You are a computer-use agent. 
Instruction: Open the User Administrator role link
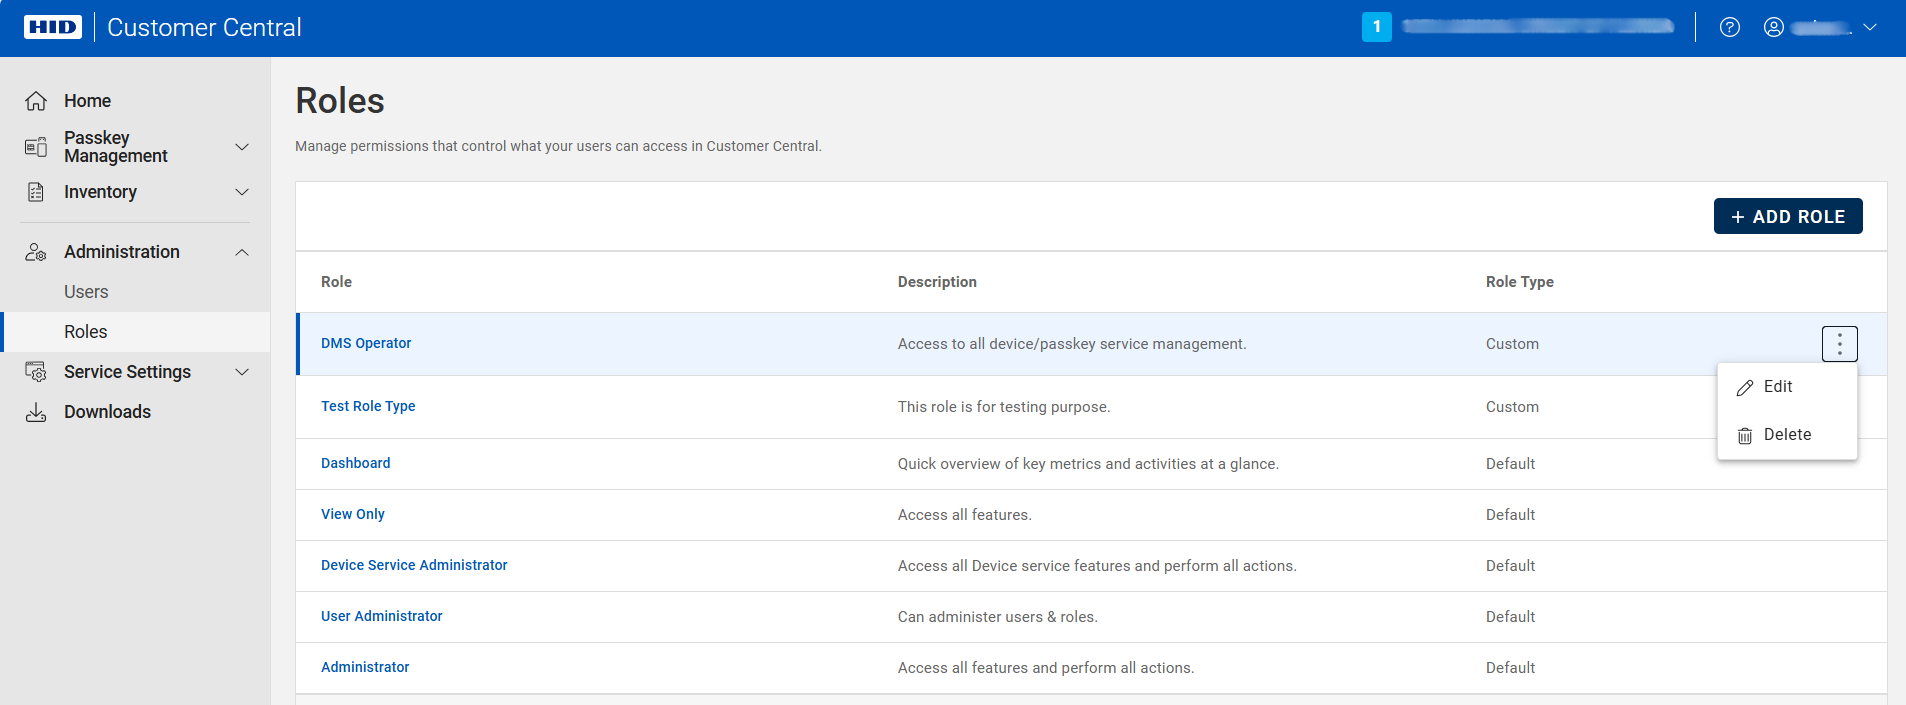382,616
